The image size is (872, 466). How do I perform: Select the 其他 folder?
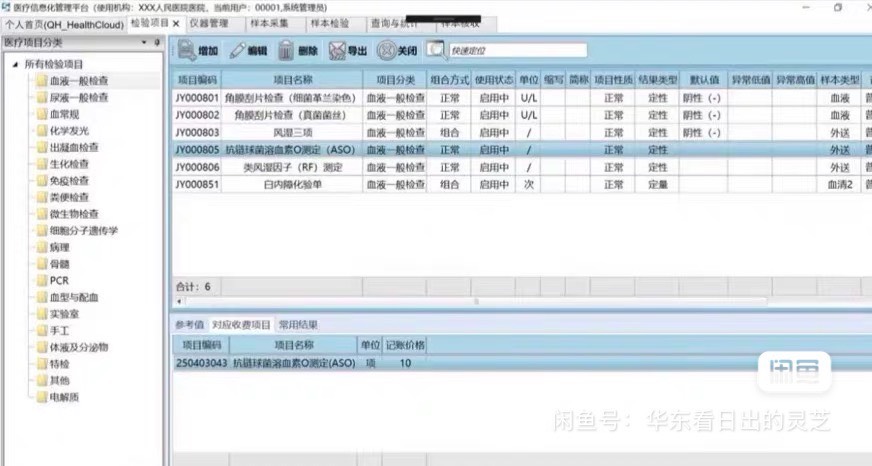[53, 381]
